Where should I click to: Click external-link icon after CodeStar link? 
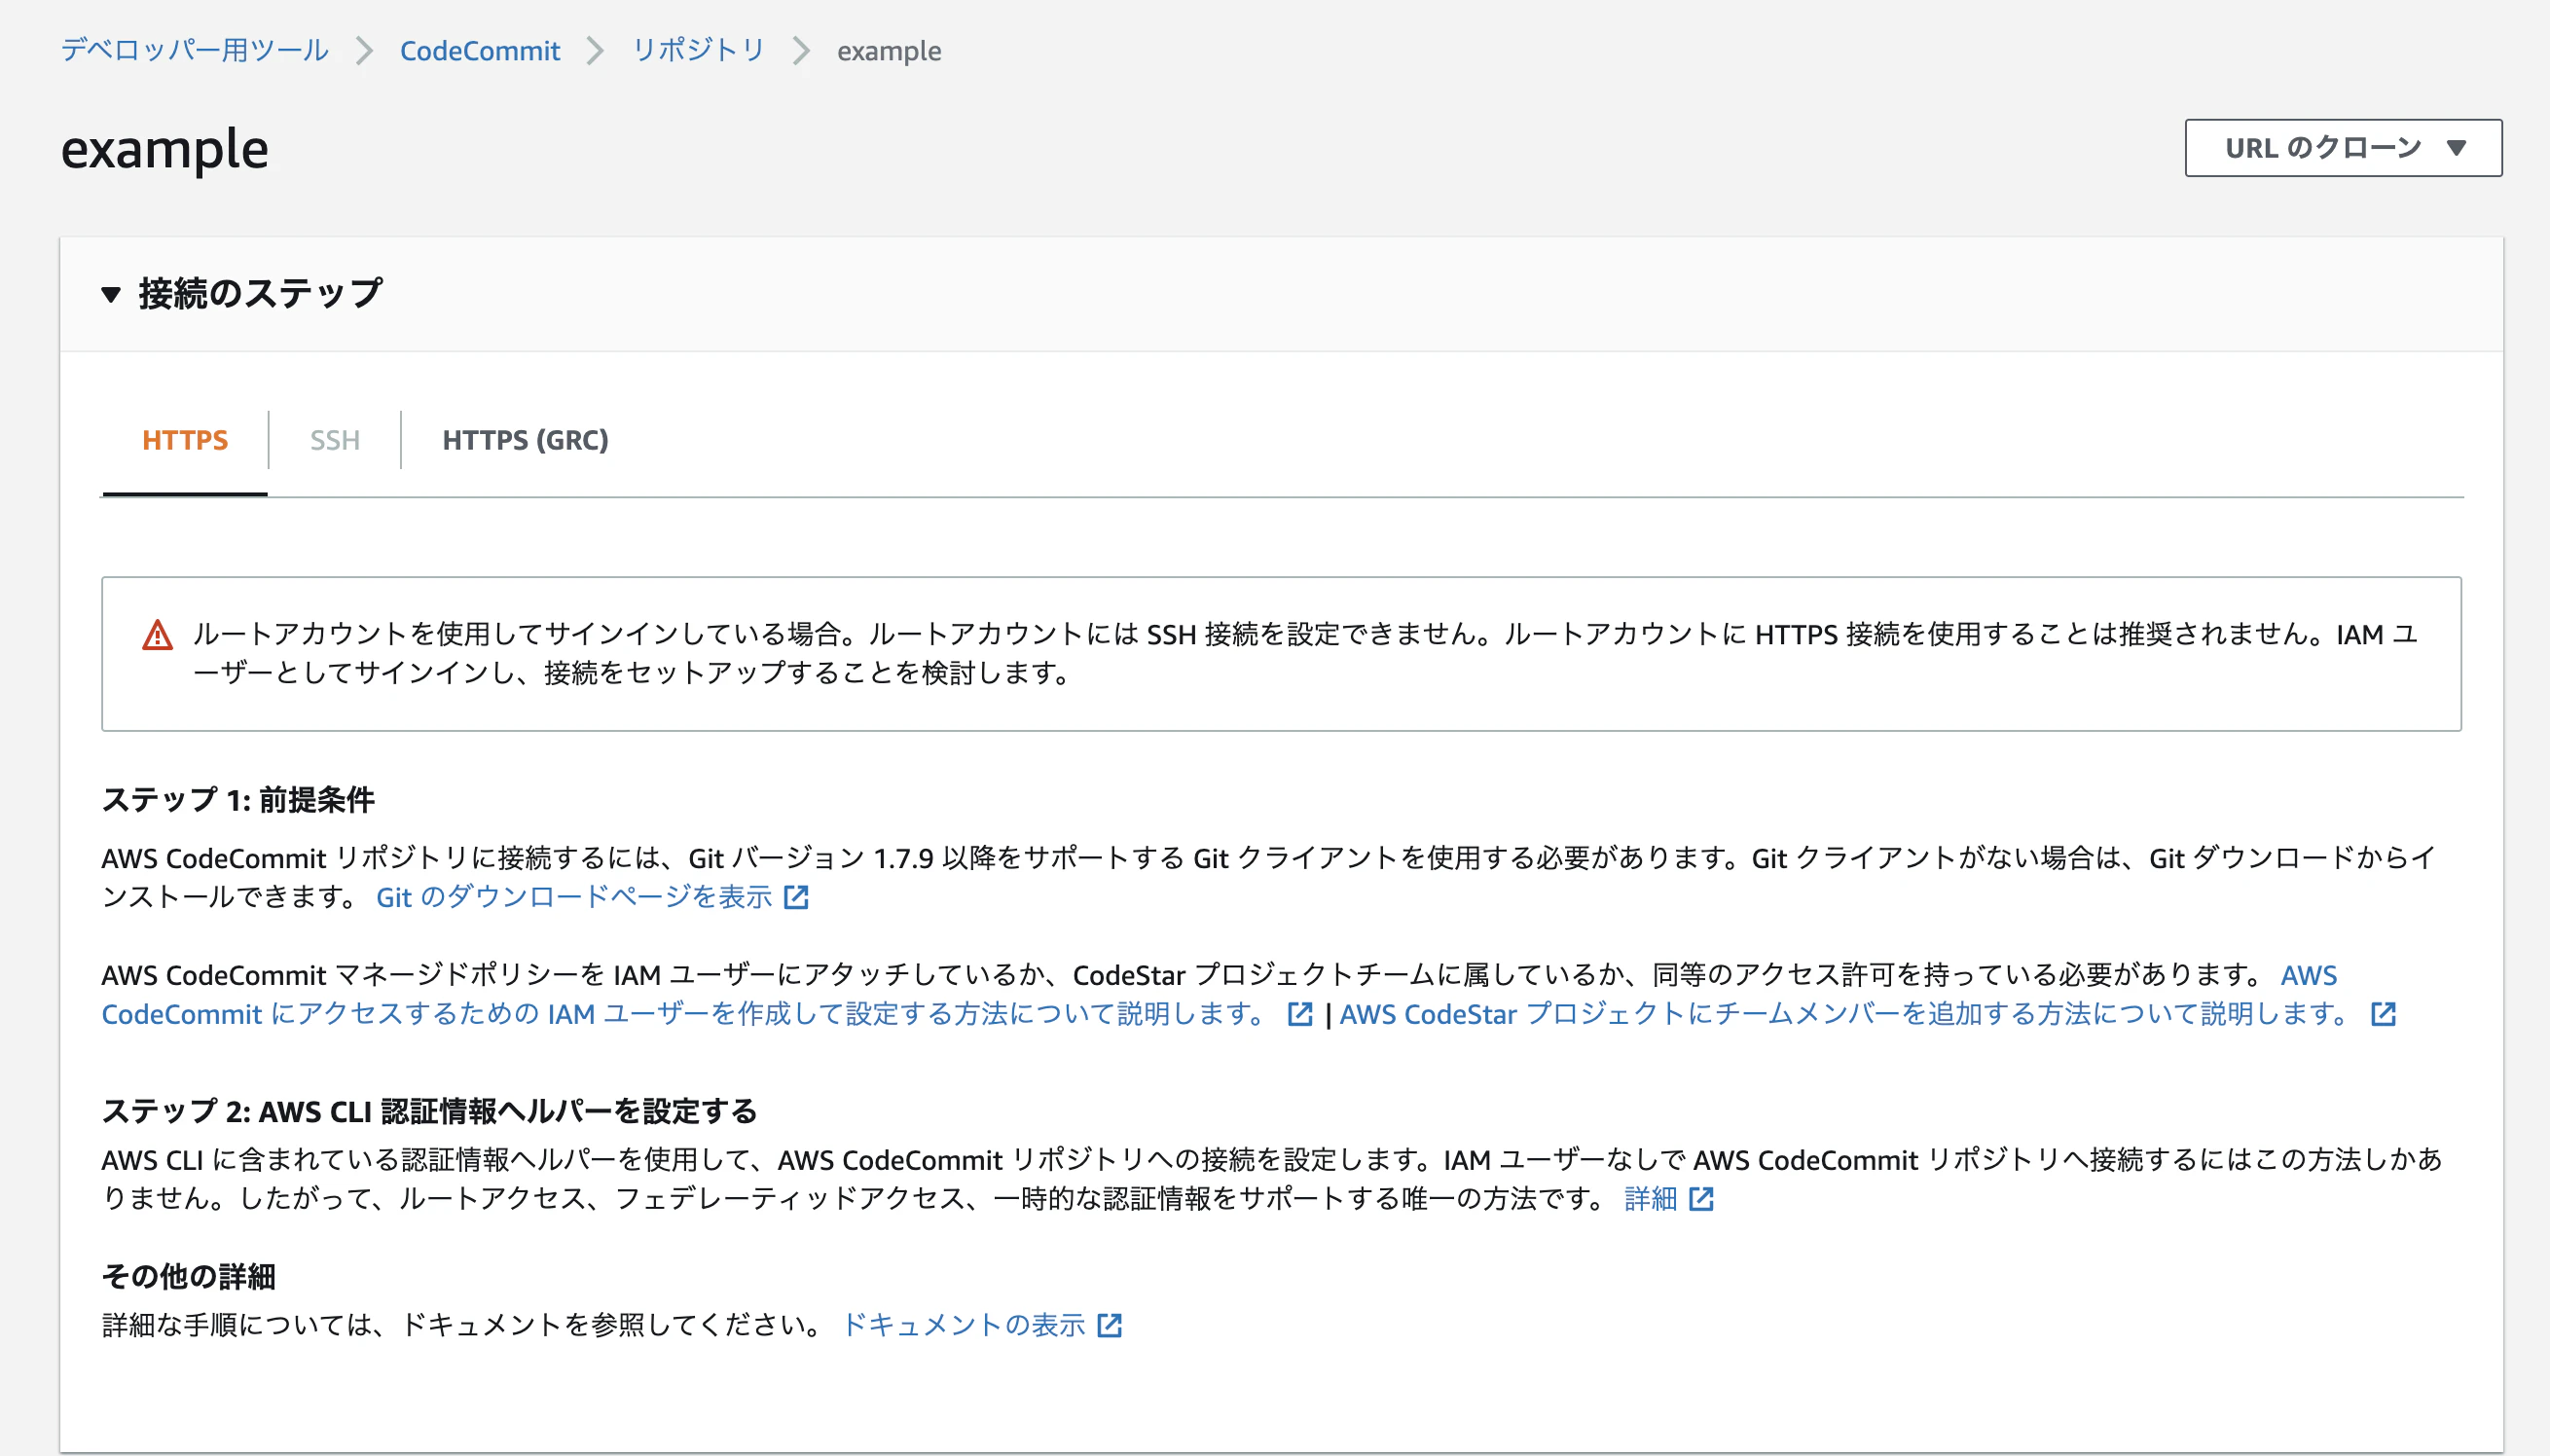pos(2383,1014)
